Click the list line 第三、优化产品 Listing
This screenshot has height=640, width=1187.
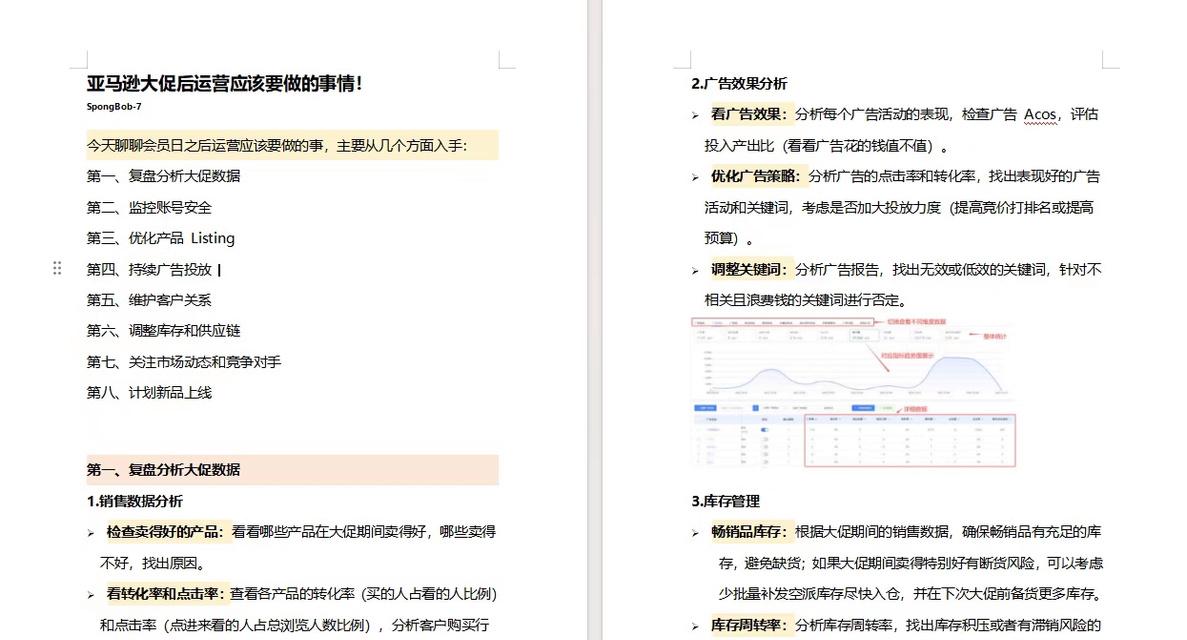pyautogui.click(x=160, y=238)
